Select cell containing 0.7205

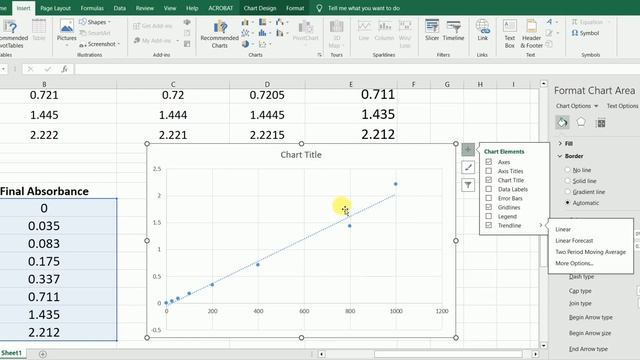pos(267,95)
